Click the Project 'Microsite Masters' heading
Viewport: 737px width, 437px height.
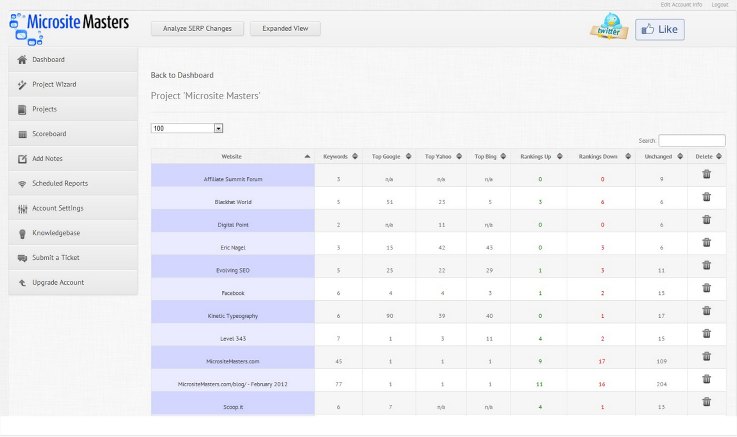[205, 96]
